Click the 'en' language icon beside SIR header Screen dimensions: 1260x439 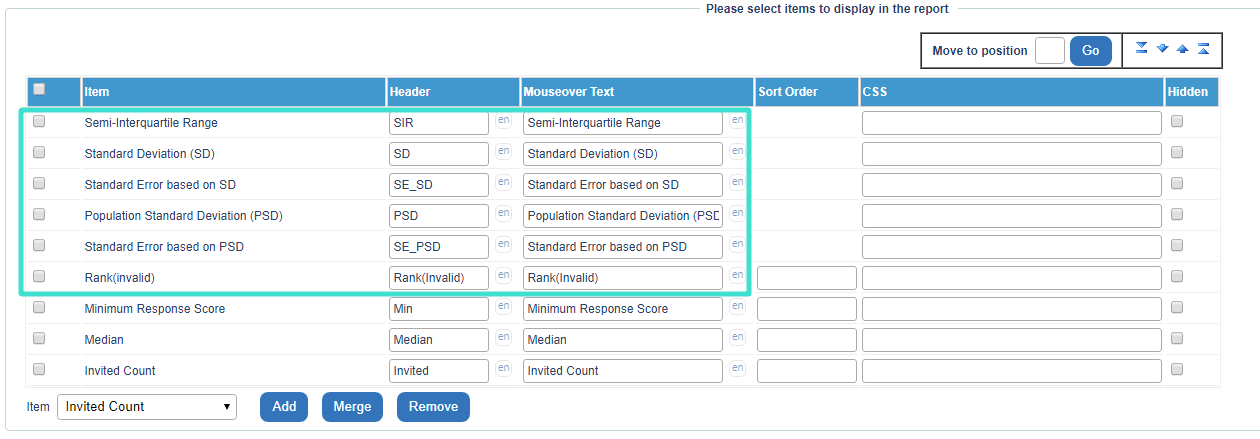pos(503,121)
